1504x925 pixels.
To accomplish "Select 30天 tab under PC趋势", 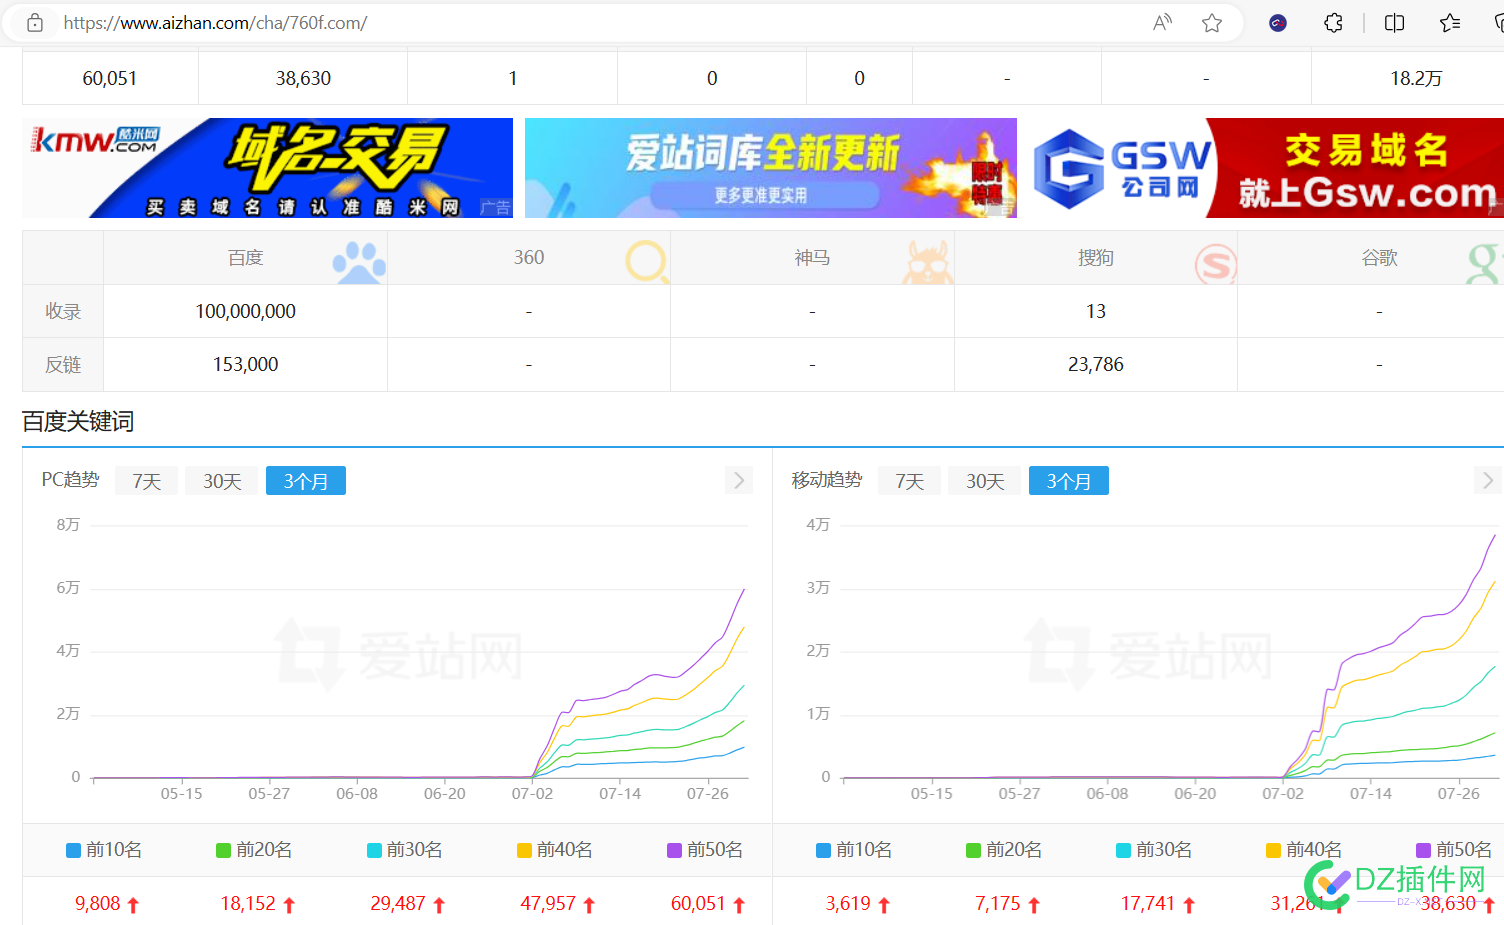I will (x=222, y=481).
